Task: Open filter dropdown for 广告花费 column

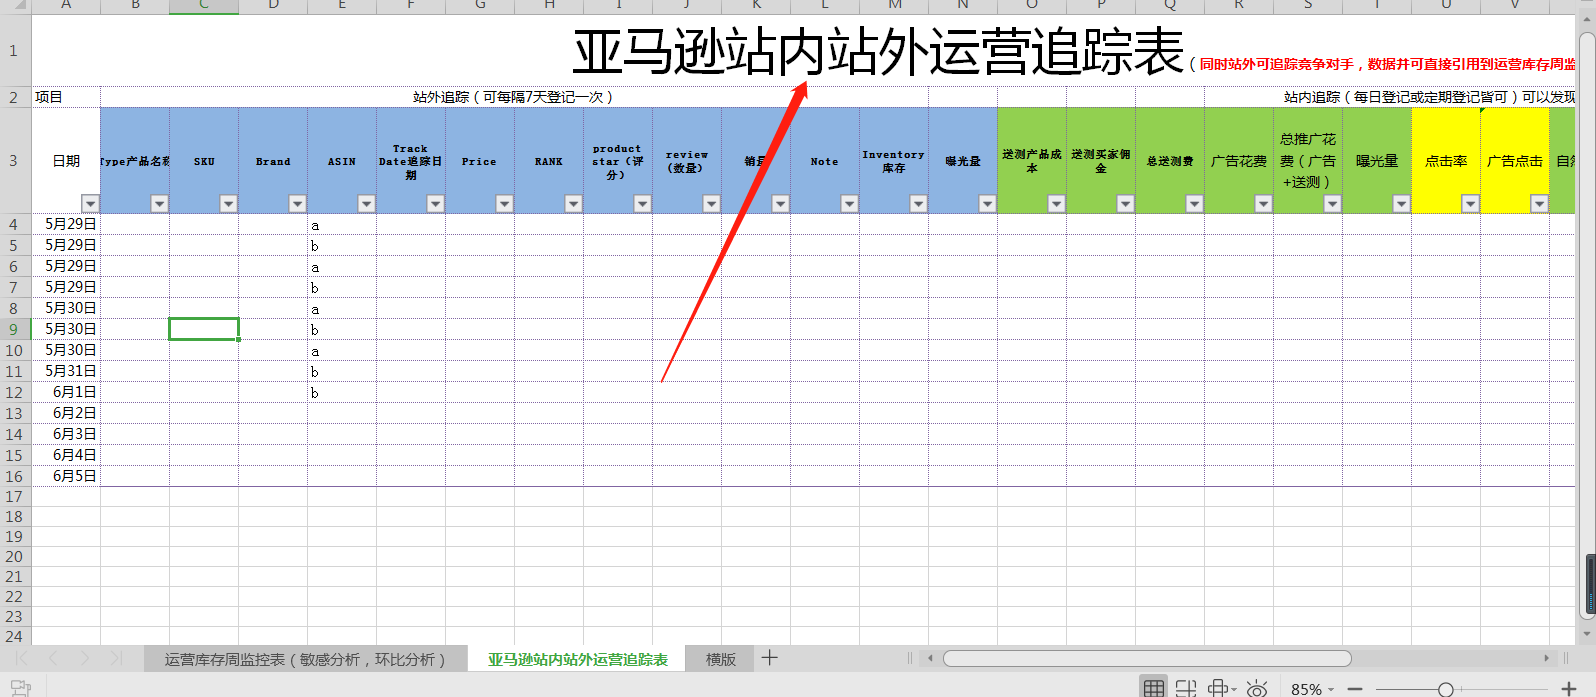Action: coord(1263,204)
